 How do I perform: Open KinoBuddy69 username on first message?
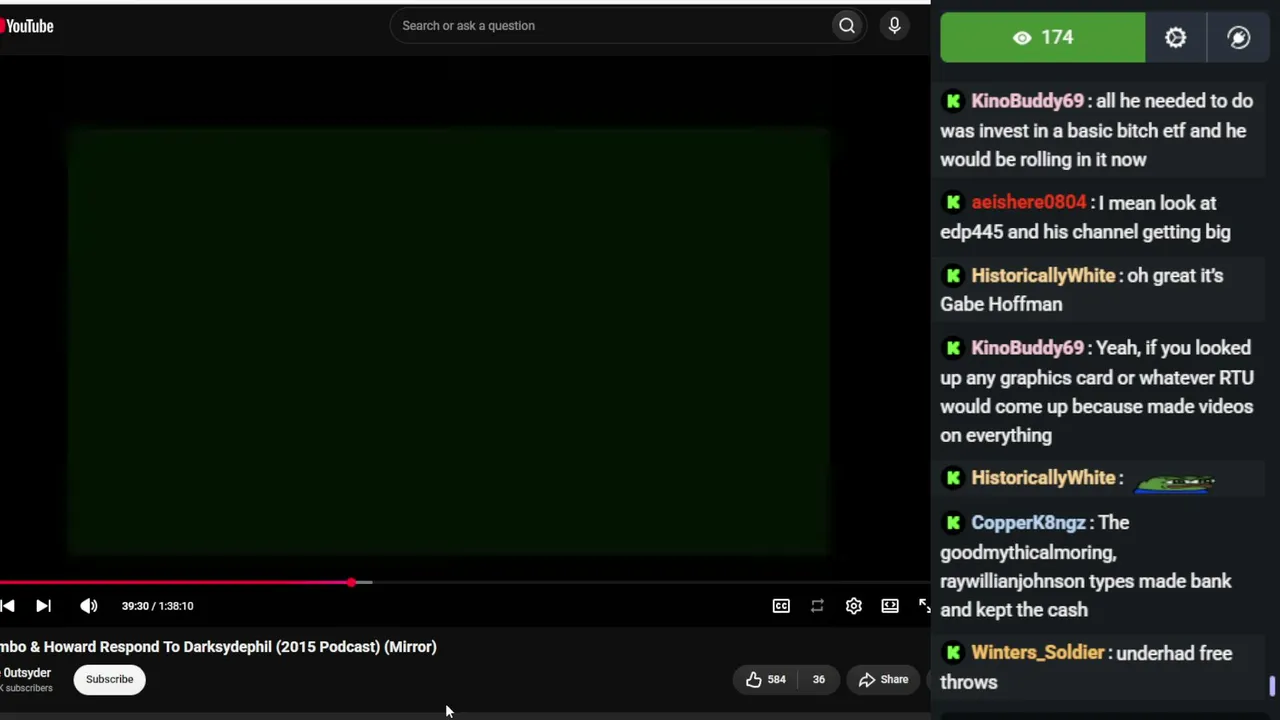click(1027, 101)
